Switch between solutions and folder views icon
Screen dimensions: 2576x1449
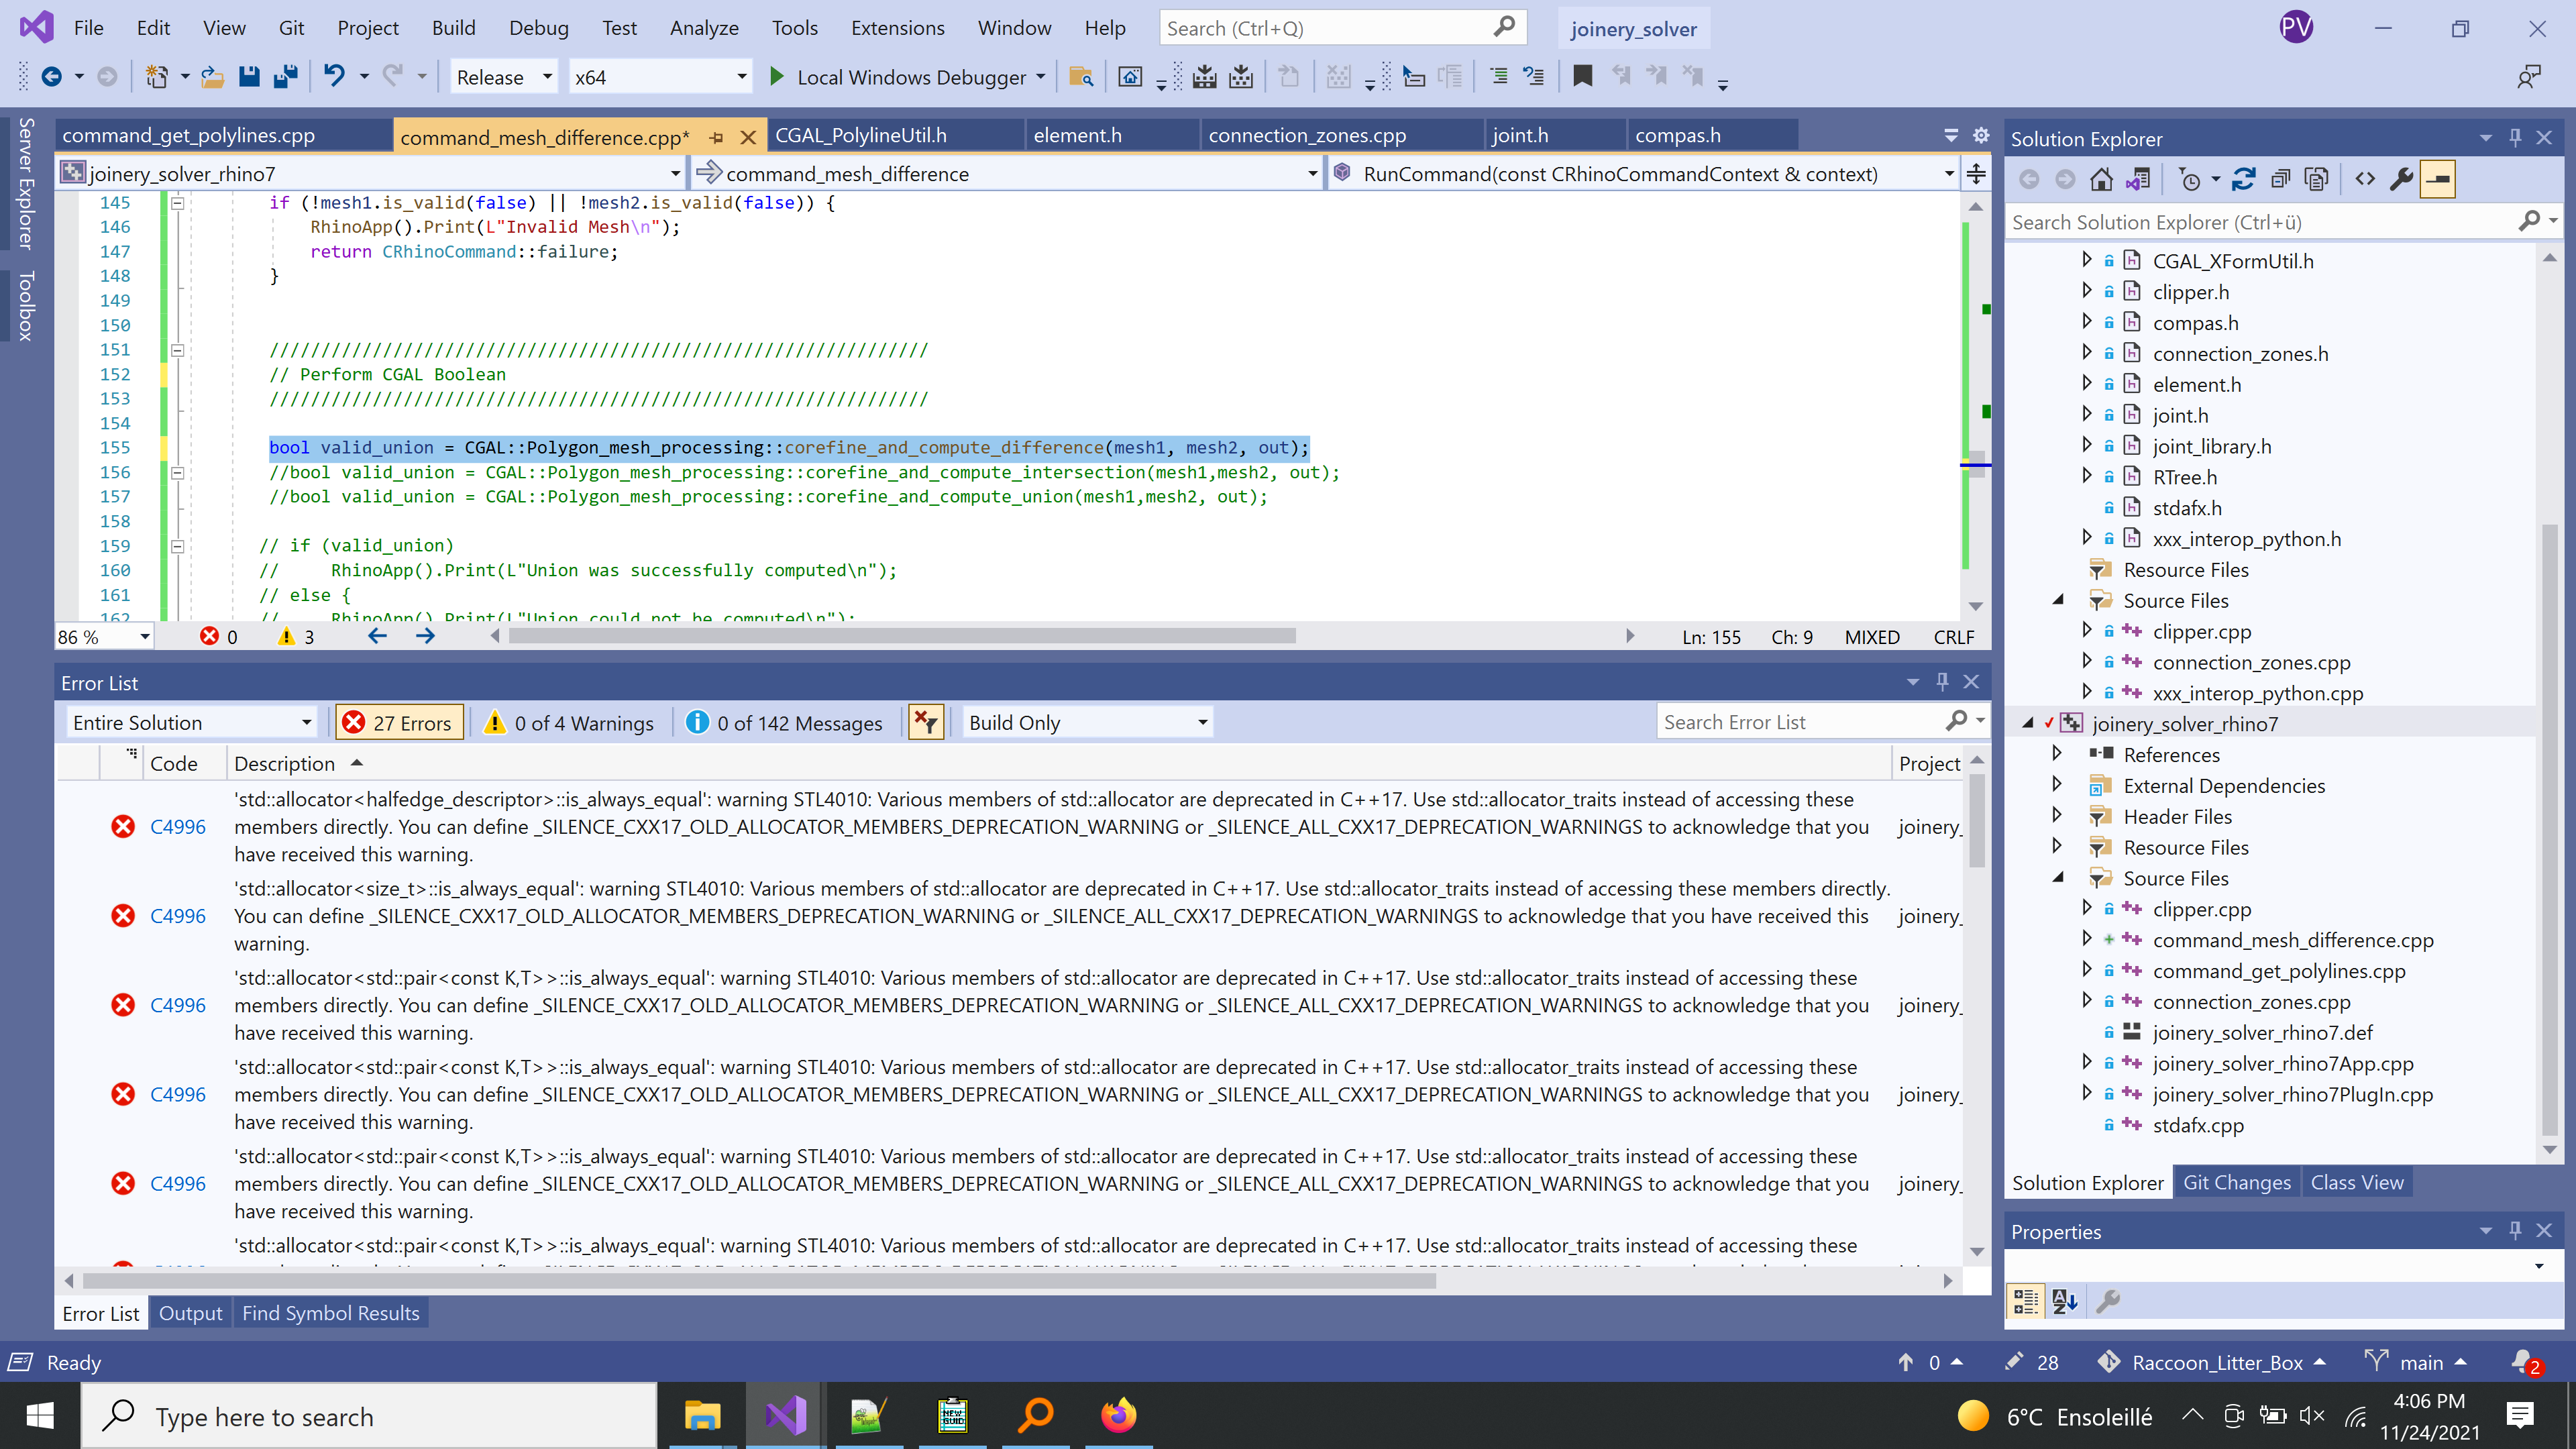click(x=2138, y=179)
